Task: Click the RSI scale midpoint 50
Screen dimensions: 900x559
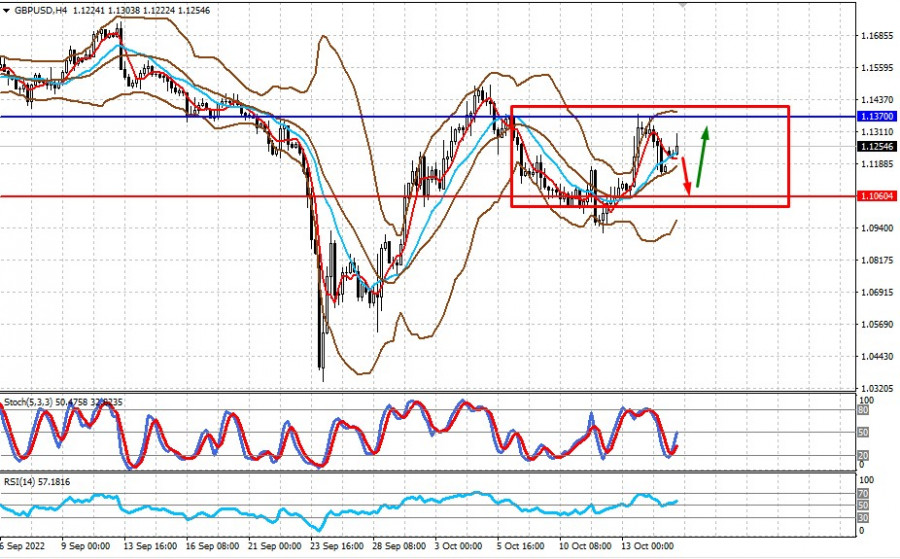Action: (863, 506)
